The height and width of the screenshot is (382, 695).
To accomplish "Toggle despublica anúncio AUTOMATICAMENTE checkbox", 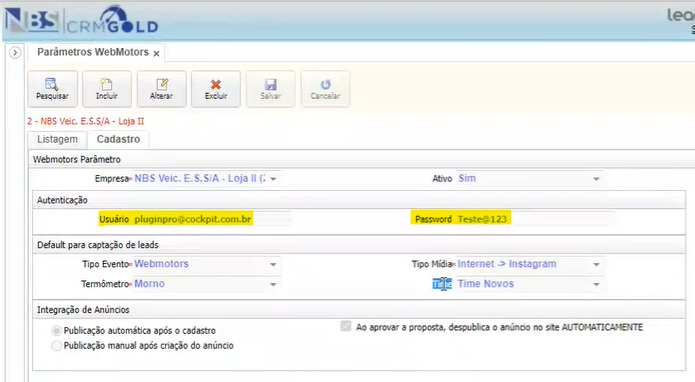I will 346,327.
